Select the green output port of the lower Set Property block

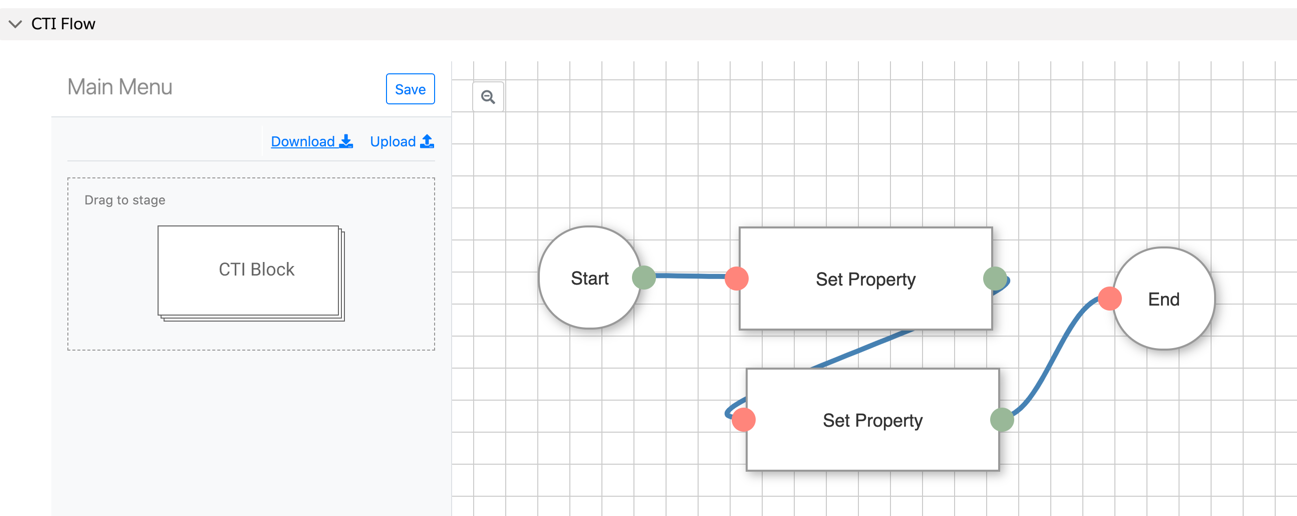[x=1002, y=420]
